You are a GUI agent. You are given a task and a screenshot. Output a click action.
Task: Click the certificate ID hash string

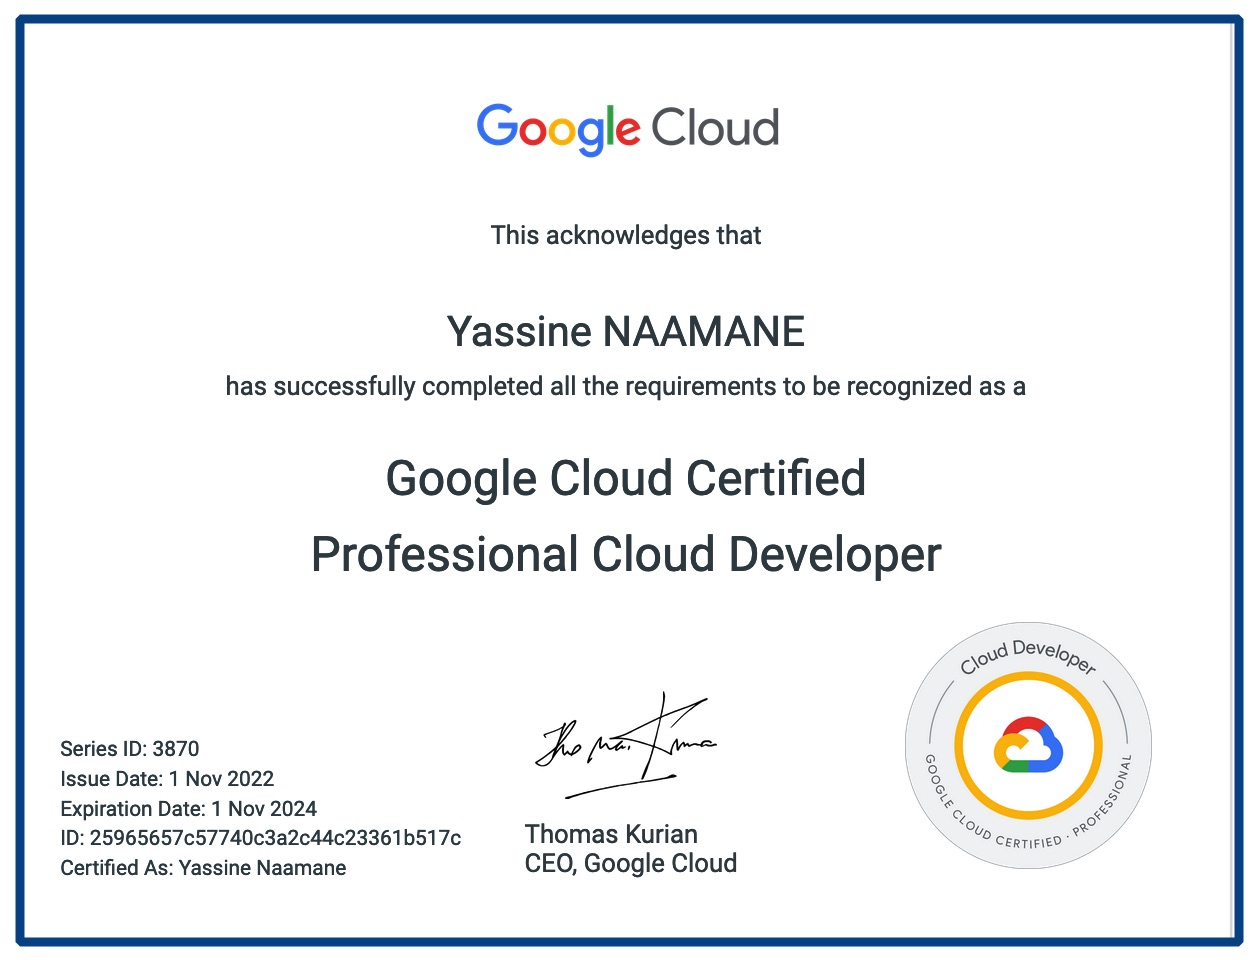[275, 838]
